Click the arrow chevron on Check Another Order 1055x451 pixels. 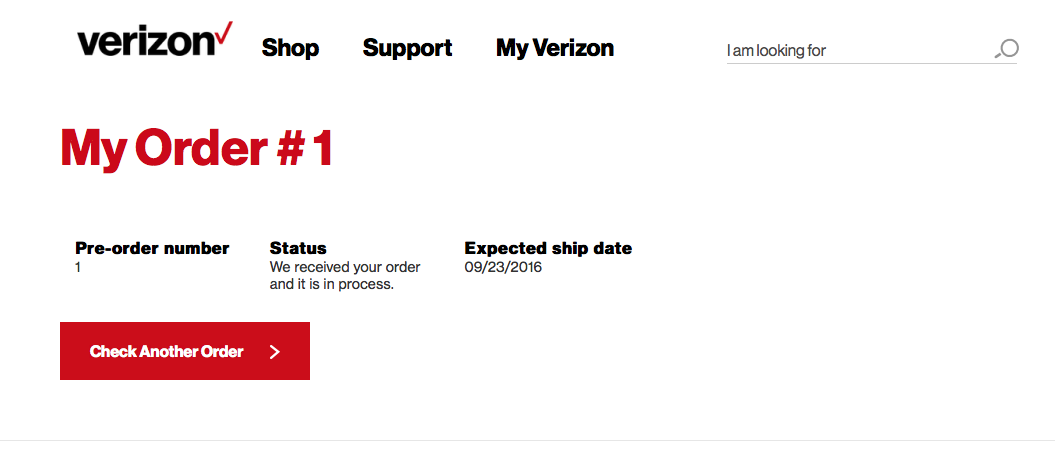275,352
